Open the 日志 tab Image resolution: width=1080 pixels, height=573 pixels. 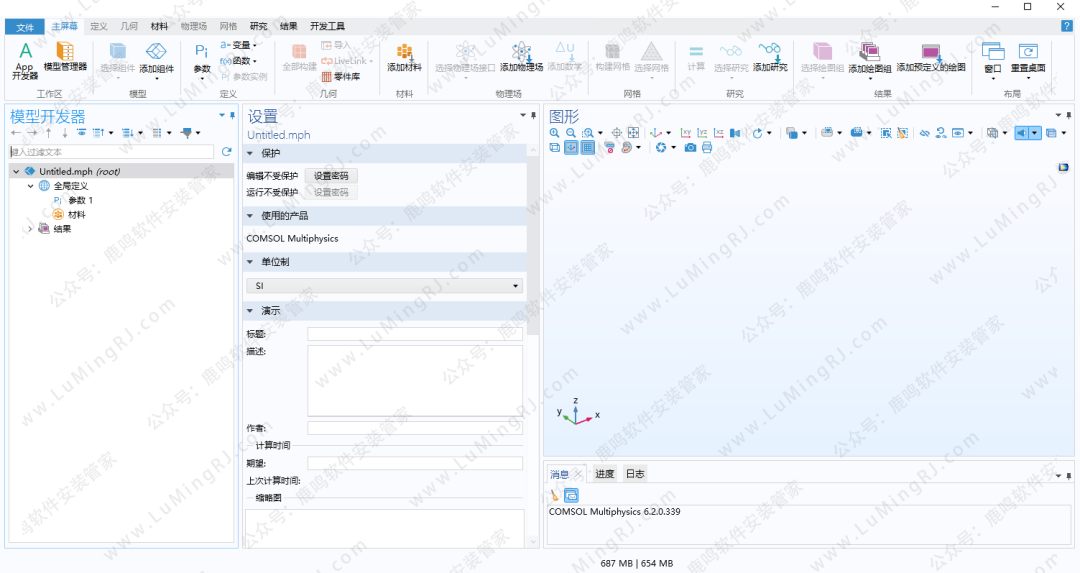(635, 474)
